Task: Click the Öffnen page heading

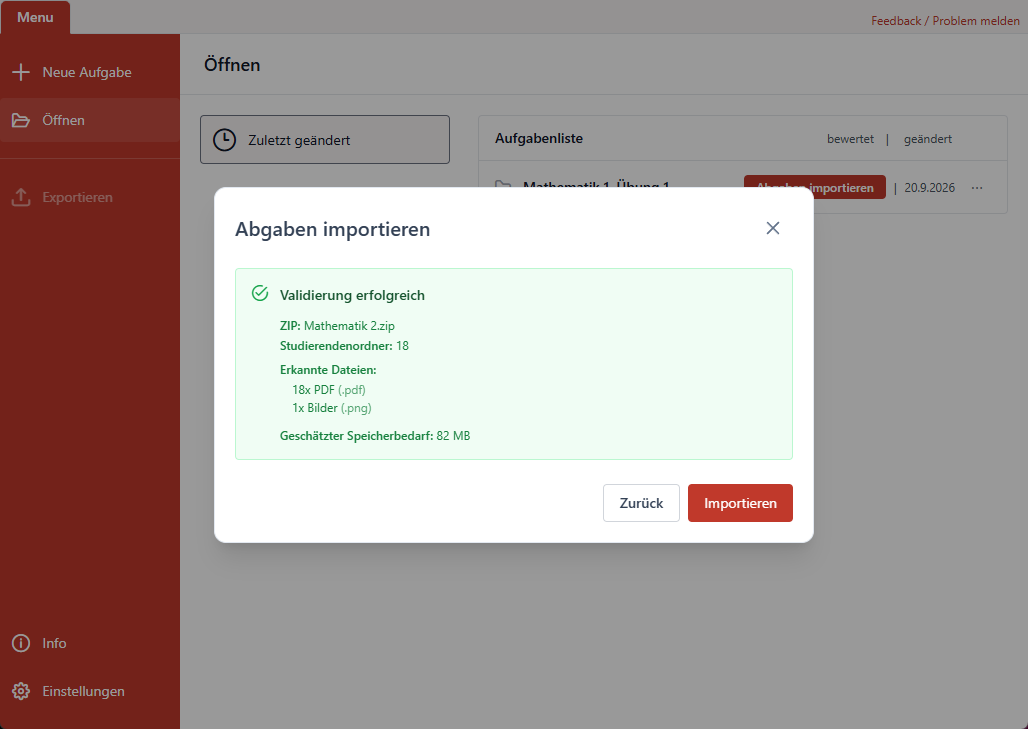Action: (x=232, y=65)
